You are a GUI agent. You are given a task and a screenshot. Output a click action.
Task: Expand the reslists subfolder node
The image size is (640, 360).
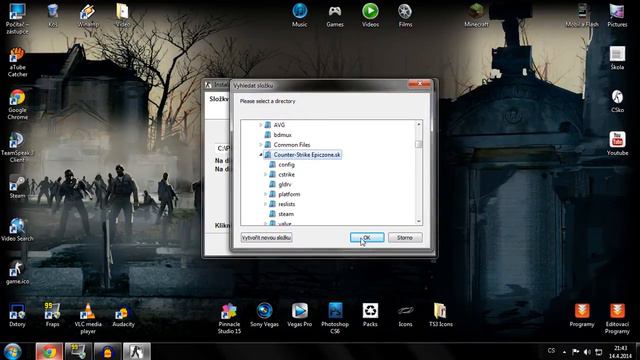[265, 204]
